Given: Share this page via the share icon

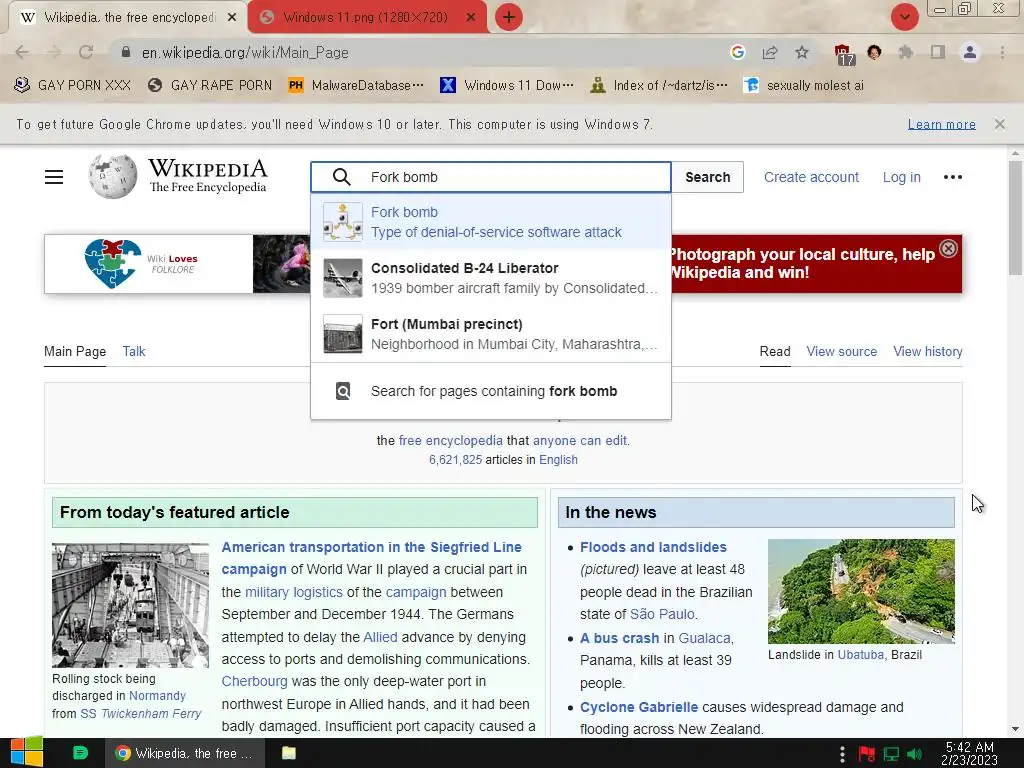Looking at the screenshot, I should pos(770,52).
